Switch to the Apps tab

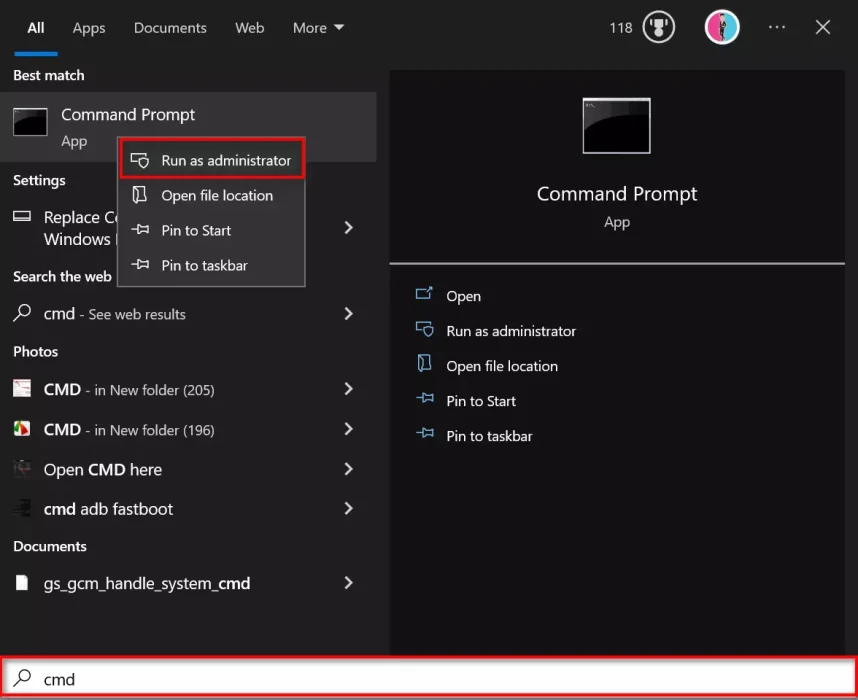(x=89, y=28)
